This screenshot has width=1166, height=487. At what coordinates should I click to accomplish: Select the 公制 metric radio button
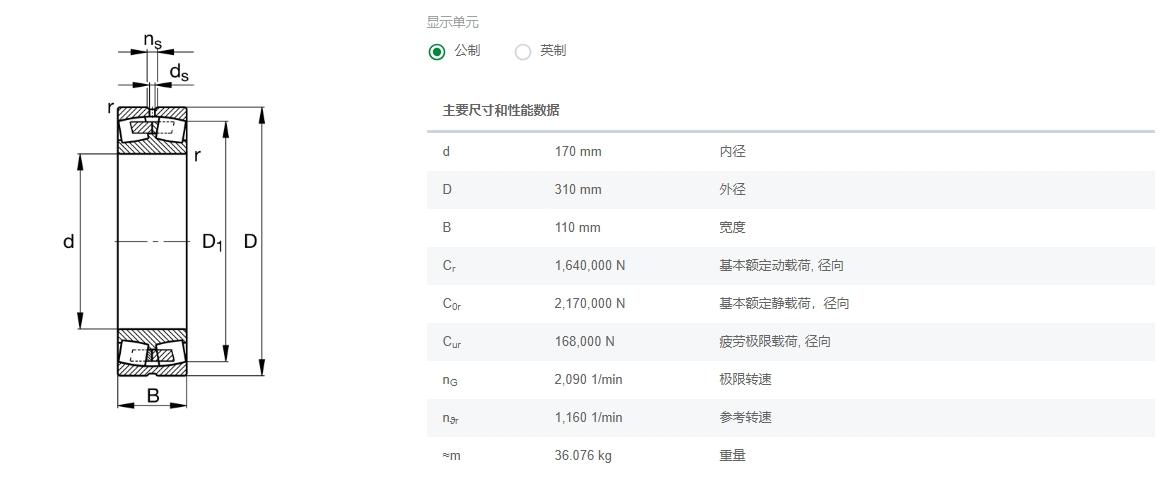pyautogui.click(x=437, y=51)
